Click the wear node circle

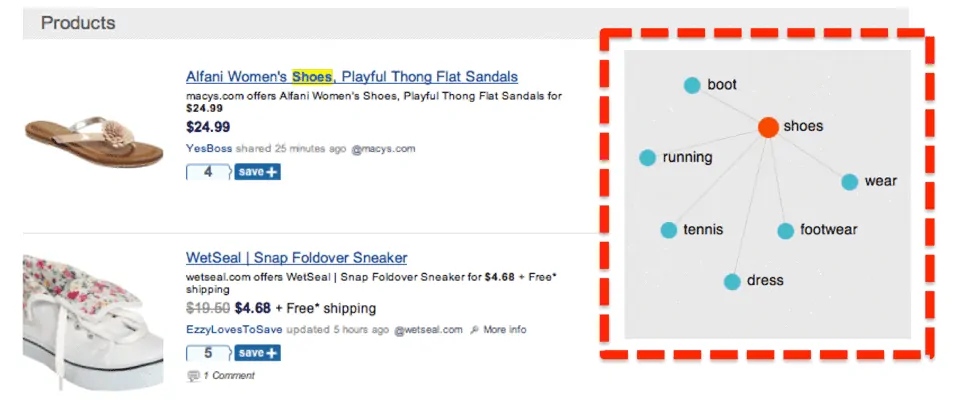pos(850,182)
